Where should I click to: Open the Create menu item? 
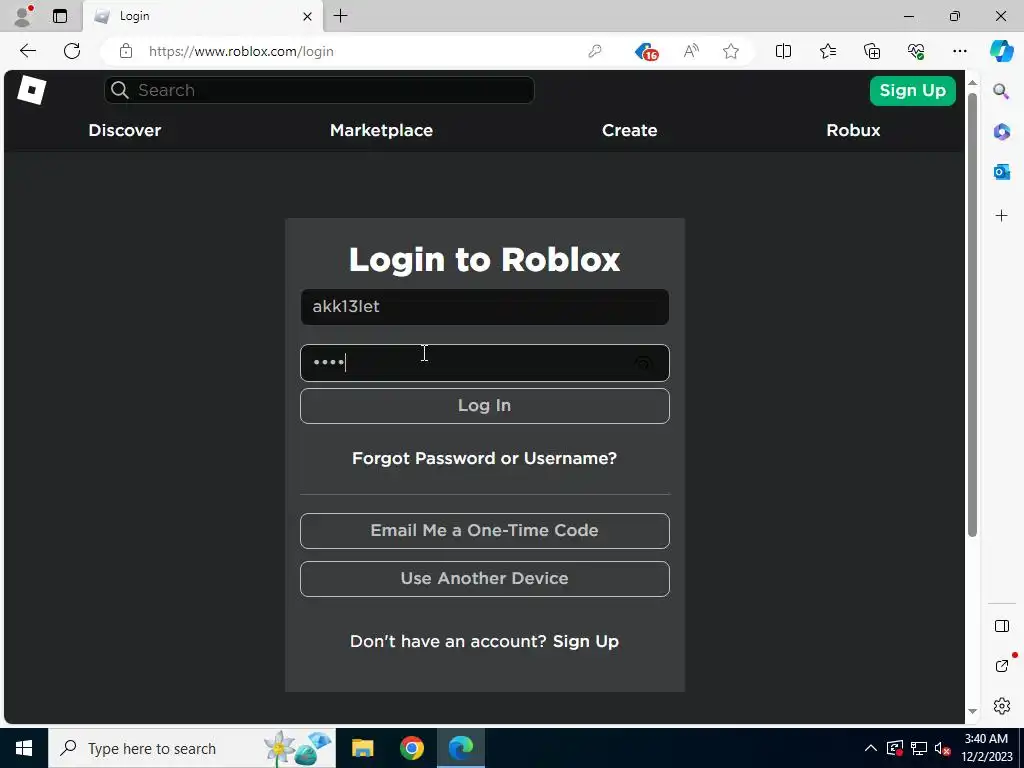630,130
